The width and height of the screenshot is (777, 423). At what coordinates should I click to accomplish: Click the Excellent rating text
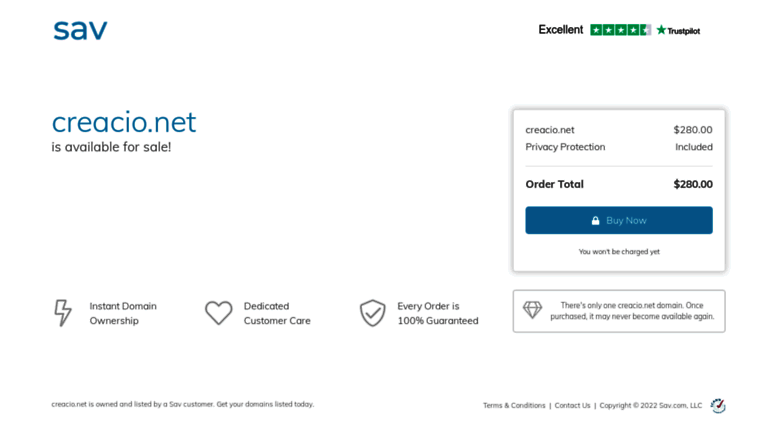click(560, 30)
